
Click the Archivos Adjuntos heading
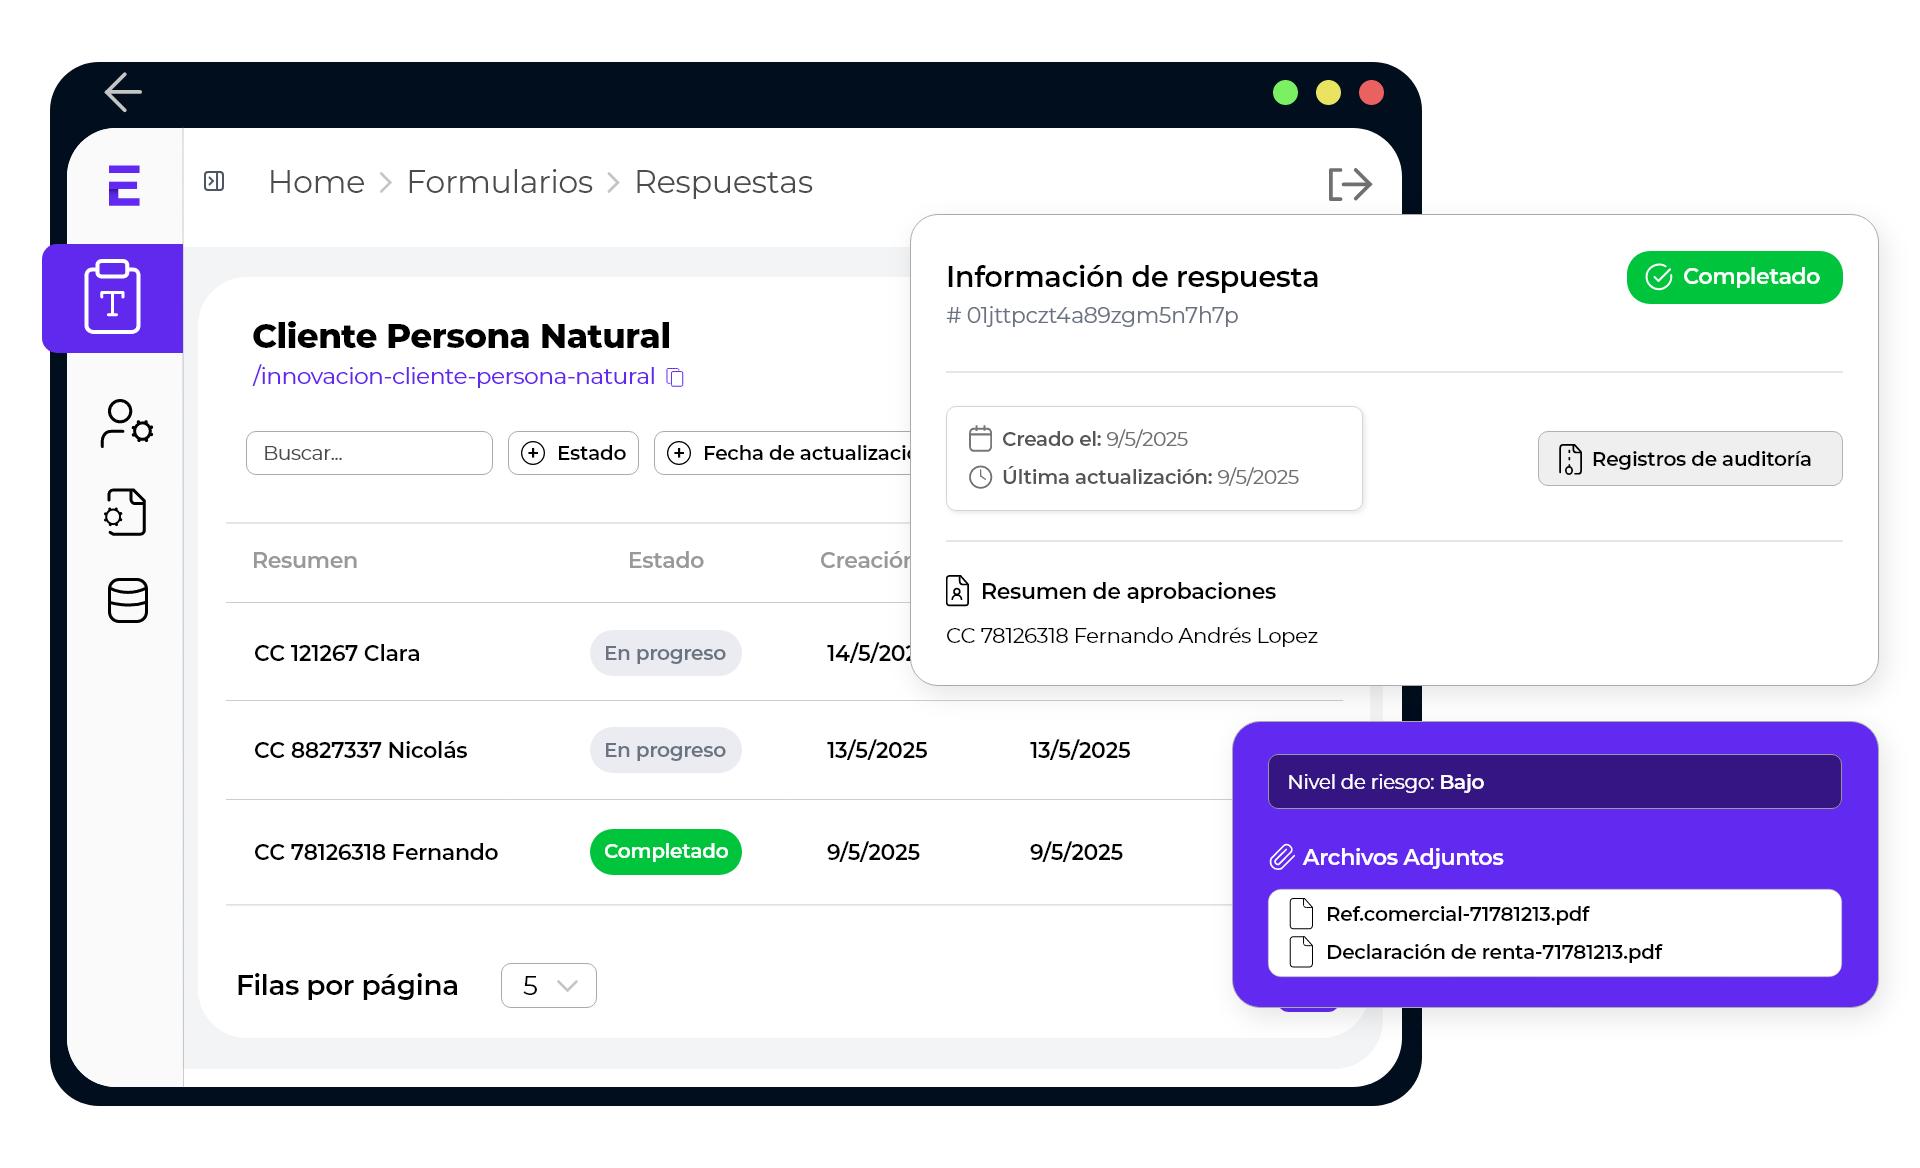pos(1402,857)
